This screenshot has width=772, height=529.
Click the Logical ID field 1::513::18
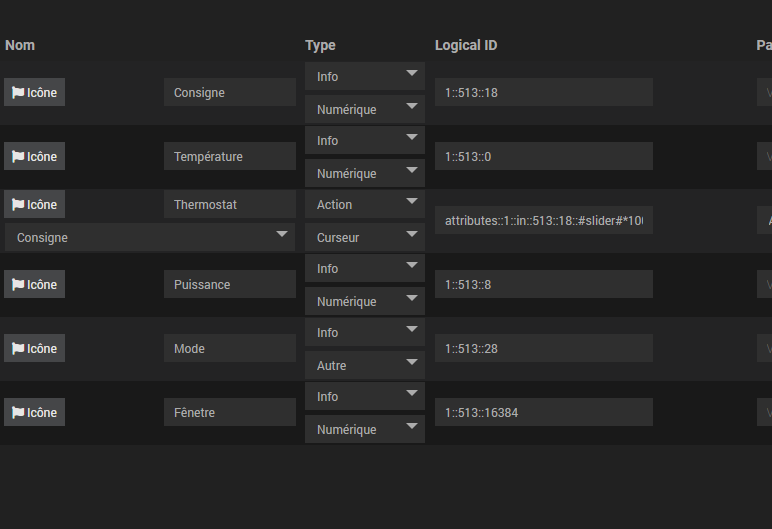click(543, 93)
